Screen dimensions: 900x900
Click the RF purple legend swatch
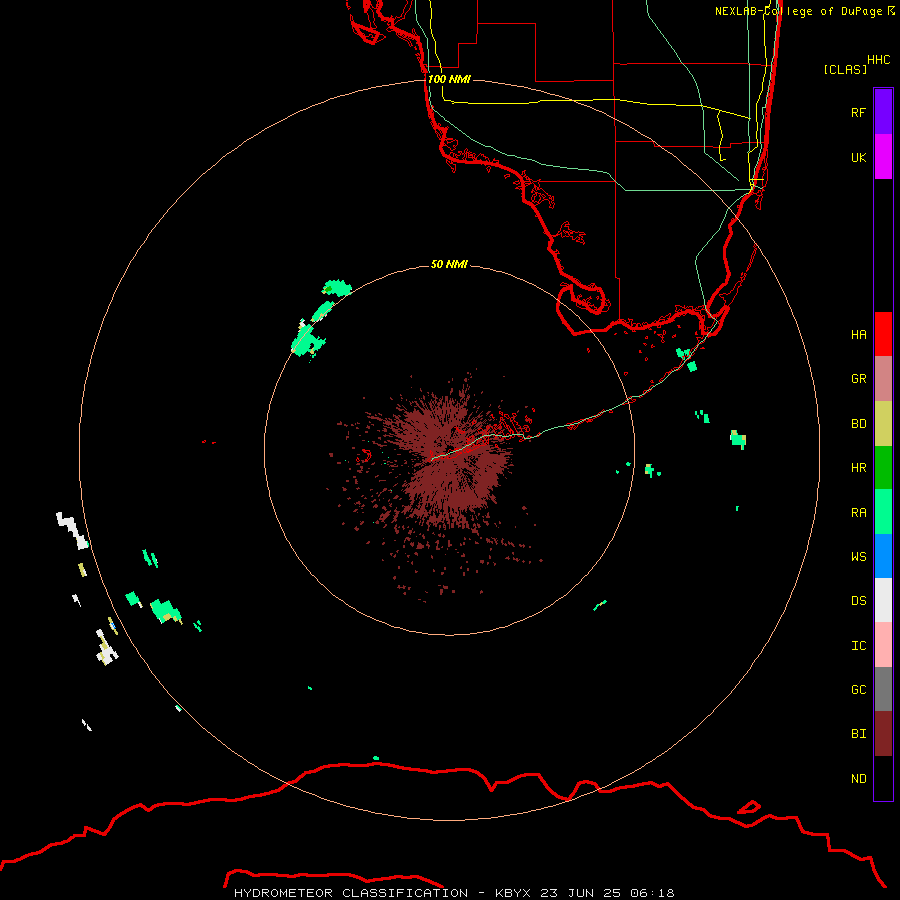point(883,112)
